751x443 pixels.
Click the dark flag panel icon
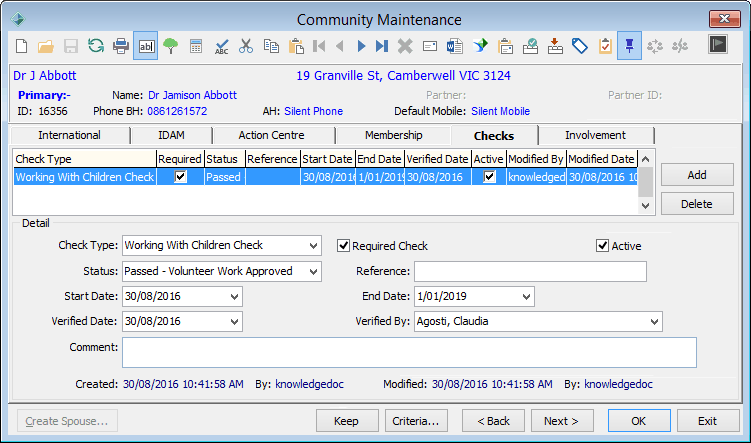[x=717, y=45]
